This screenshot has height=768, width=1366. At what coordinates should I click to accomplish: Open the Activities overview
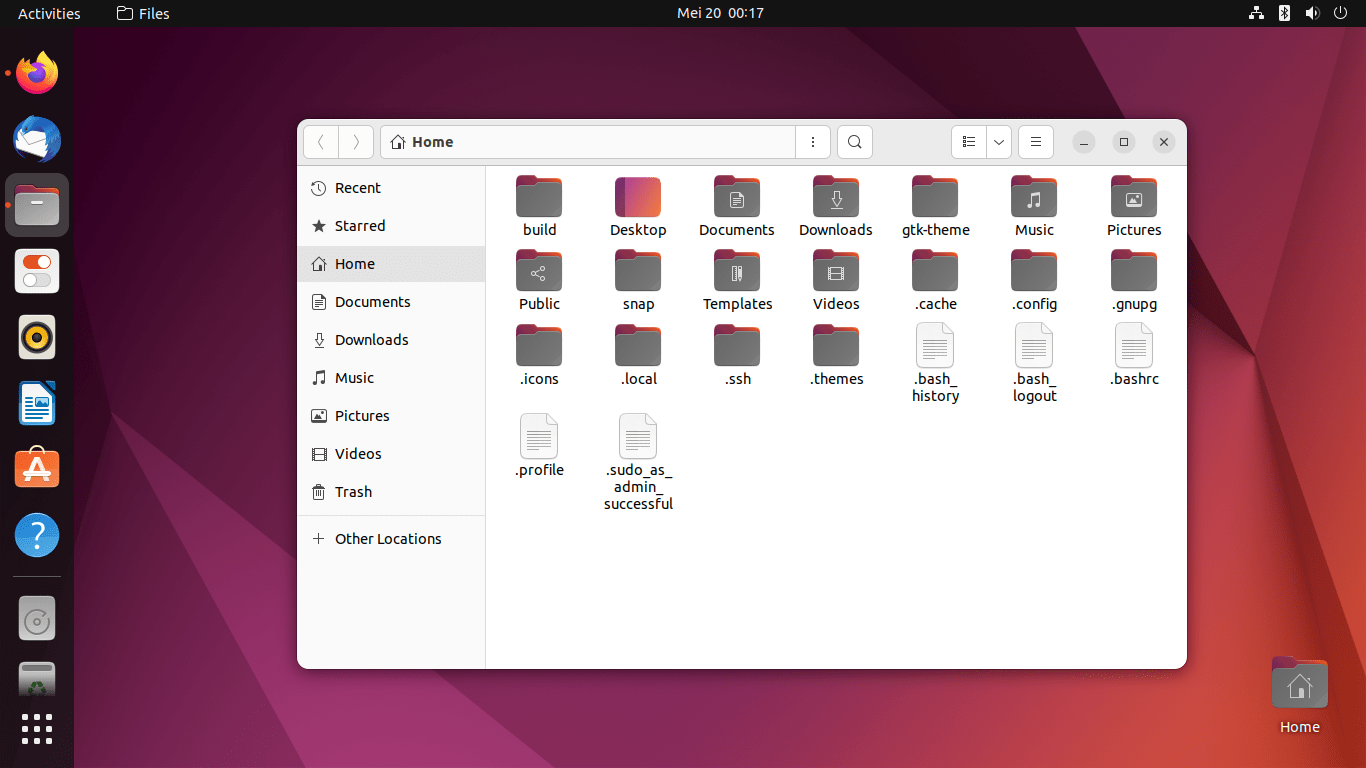(x=49, y=13)
